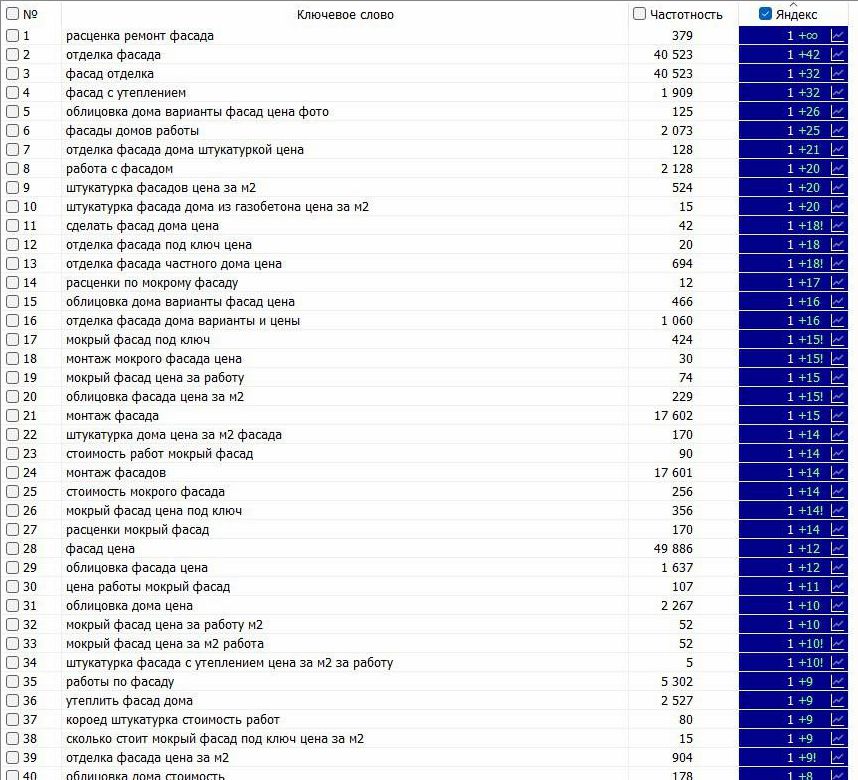Toggle the select-all checkbox beside № header
Viewport: 858px width, 780px height.
pyautogui.click(x=13, y=14)
